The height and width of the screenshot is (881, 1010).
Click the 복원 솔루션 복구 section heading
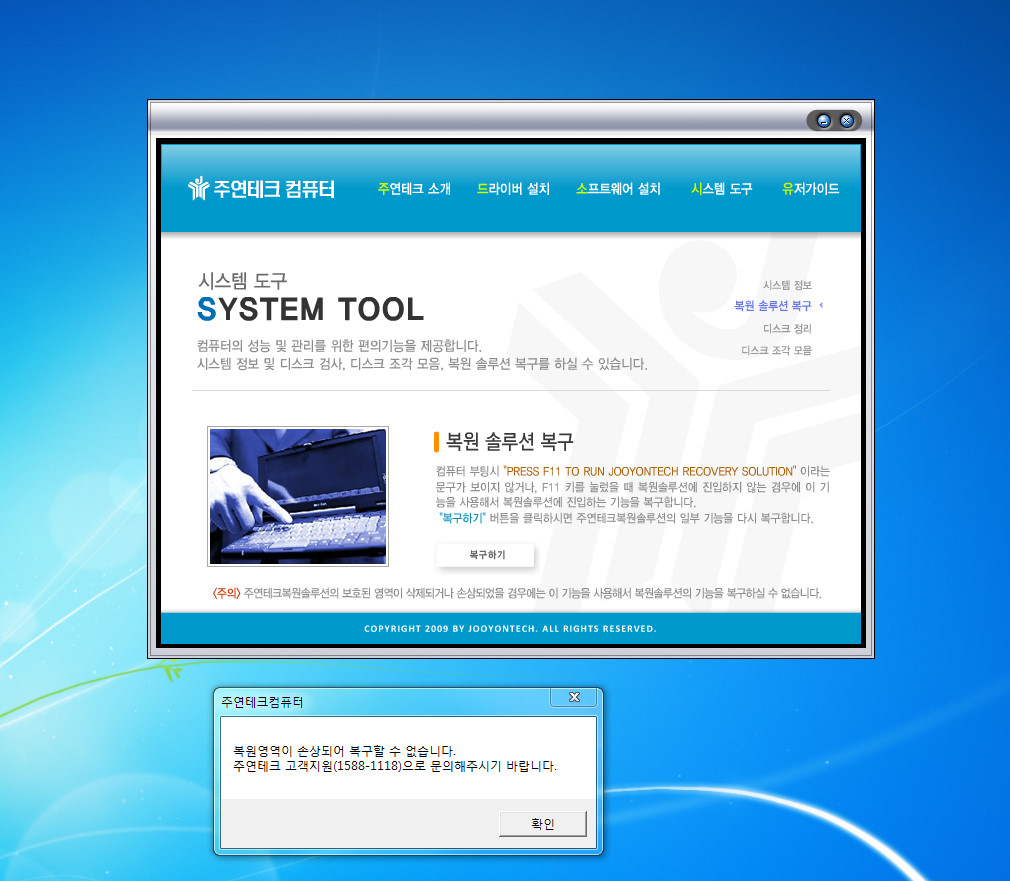[x=509, y=441]
